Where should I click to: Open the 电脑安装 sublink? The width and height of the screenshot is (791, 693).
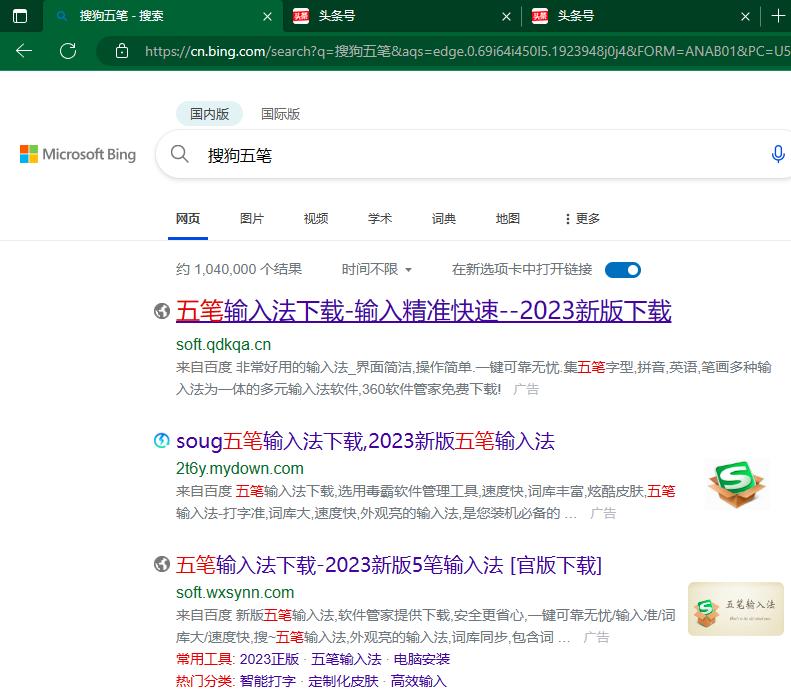click(422, 659)
